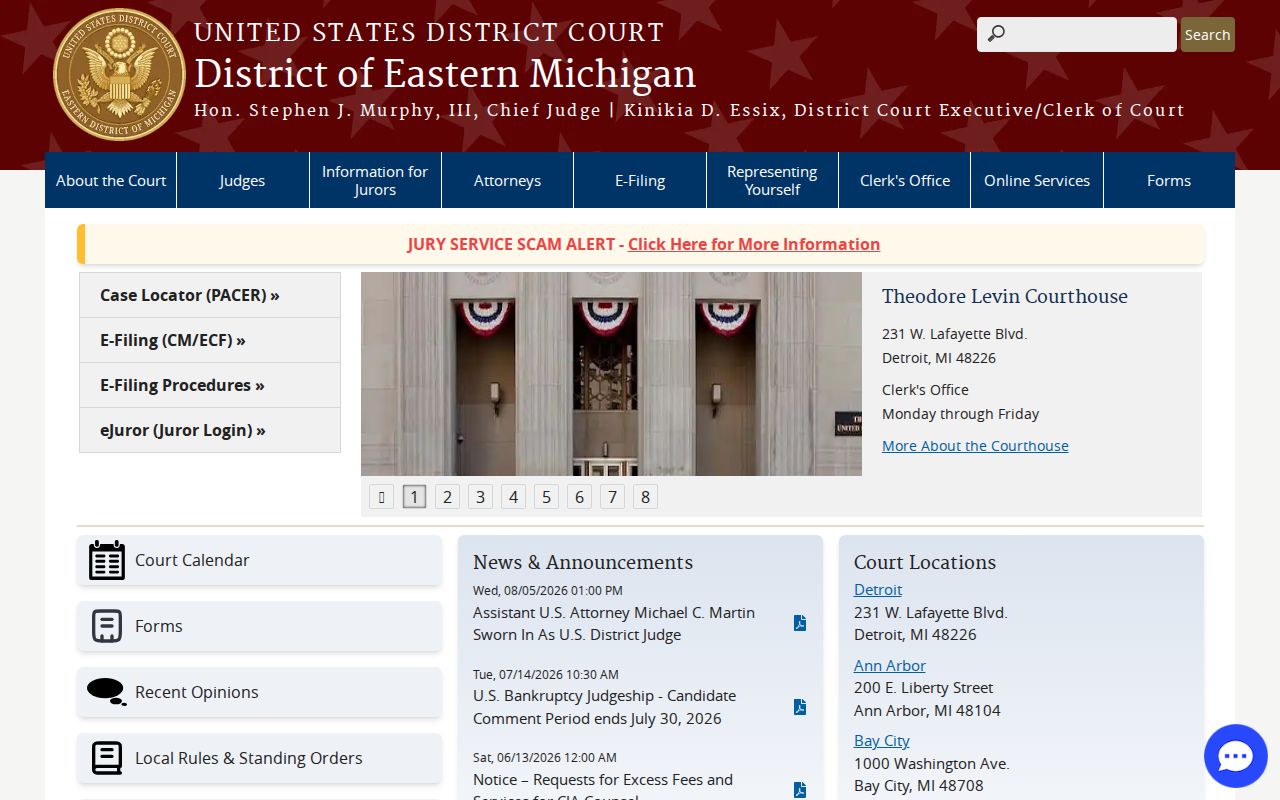1280x800 pixels.
Task: Open Information for Jurors menu
Action: (375, 180)
